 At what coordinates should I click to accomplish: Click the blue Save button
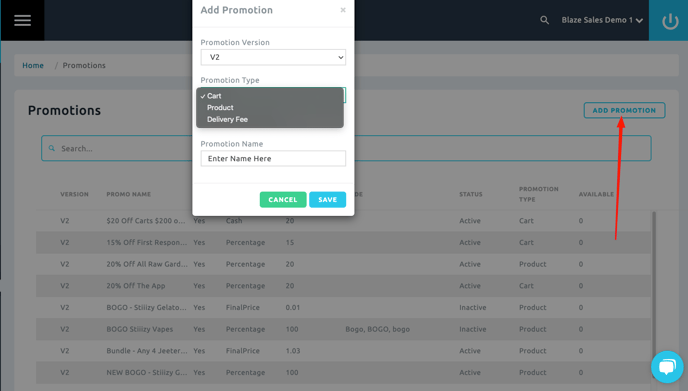(327, 200)
